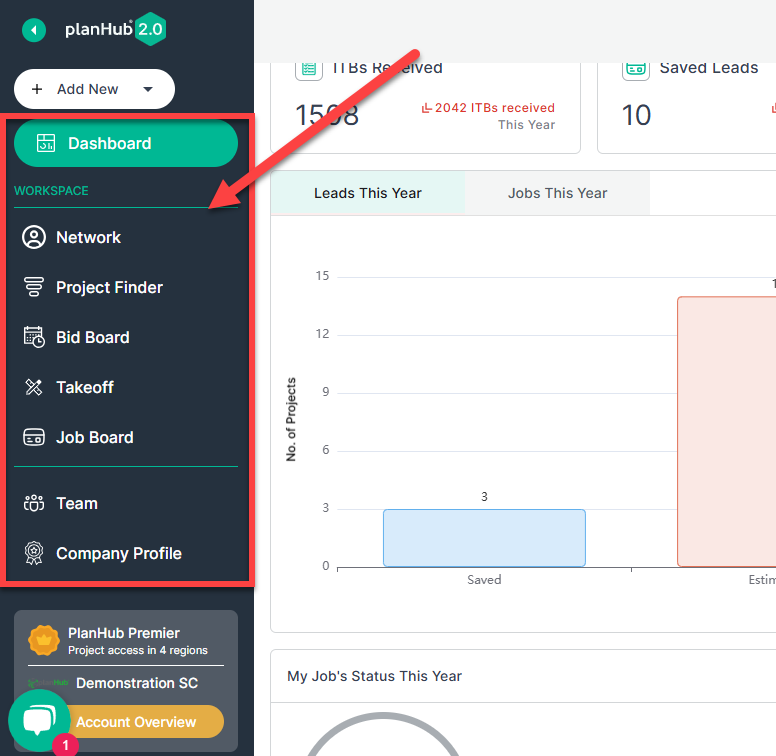Click the pink Estimating bar in chart
Viewport: 776px width, 756px height.
tap(727, 431)
